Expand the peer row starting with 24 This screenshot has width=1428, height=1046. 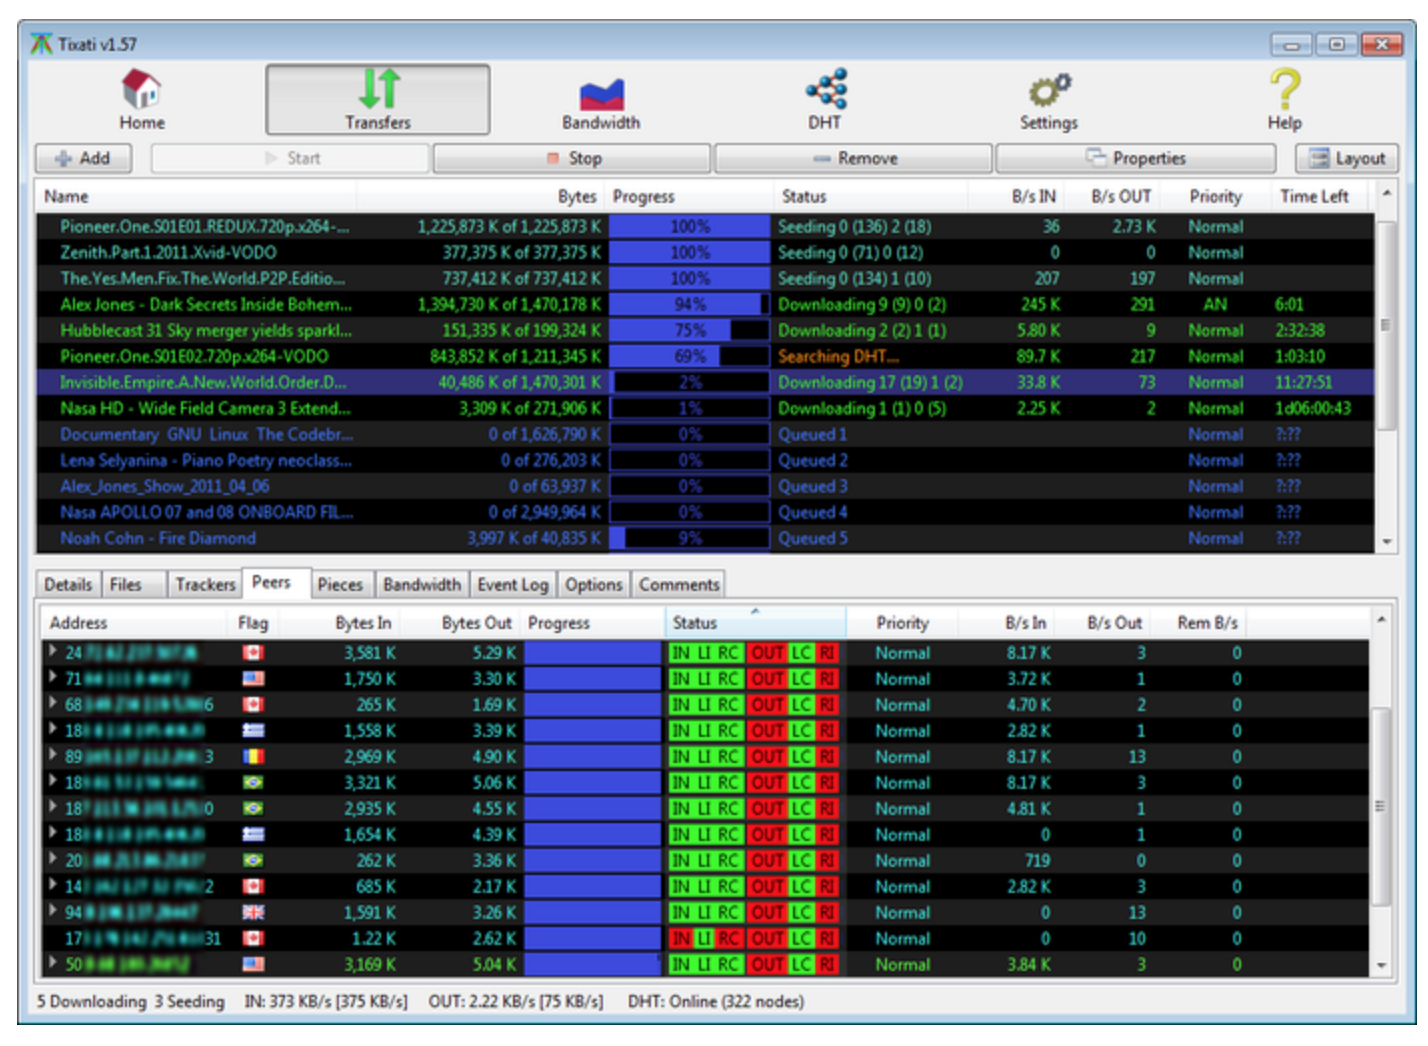pyautogui.click(x=53, y=651)
